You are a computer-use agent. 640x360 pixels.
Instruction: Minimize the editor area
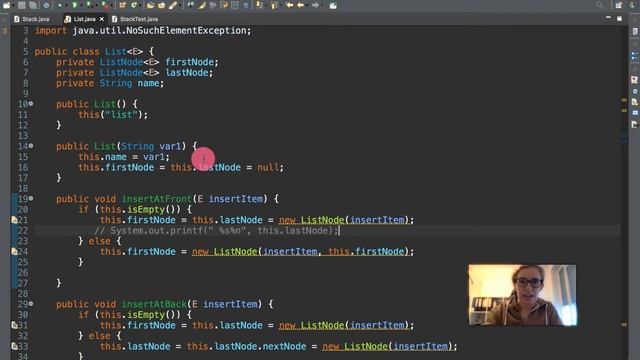608,18
